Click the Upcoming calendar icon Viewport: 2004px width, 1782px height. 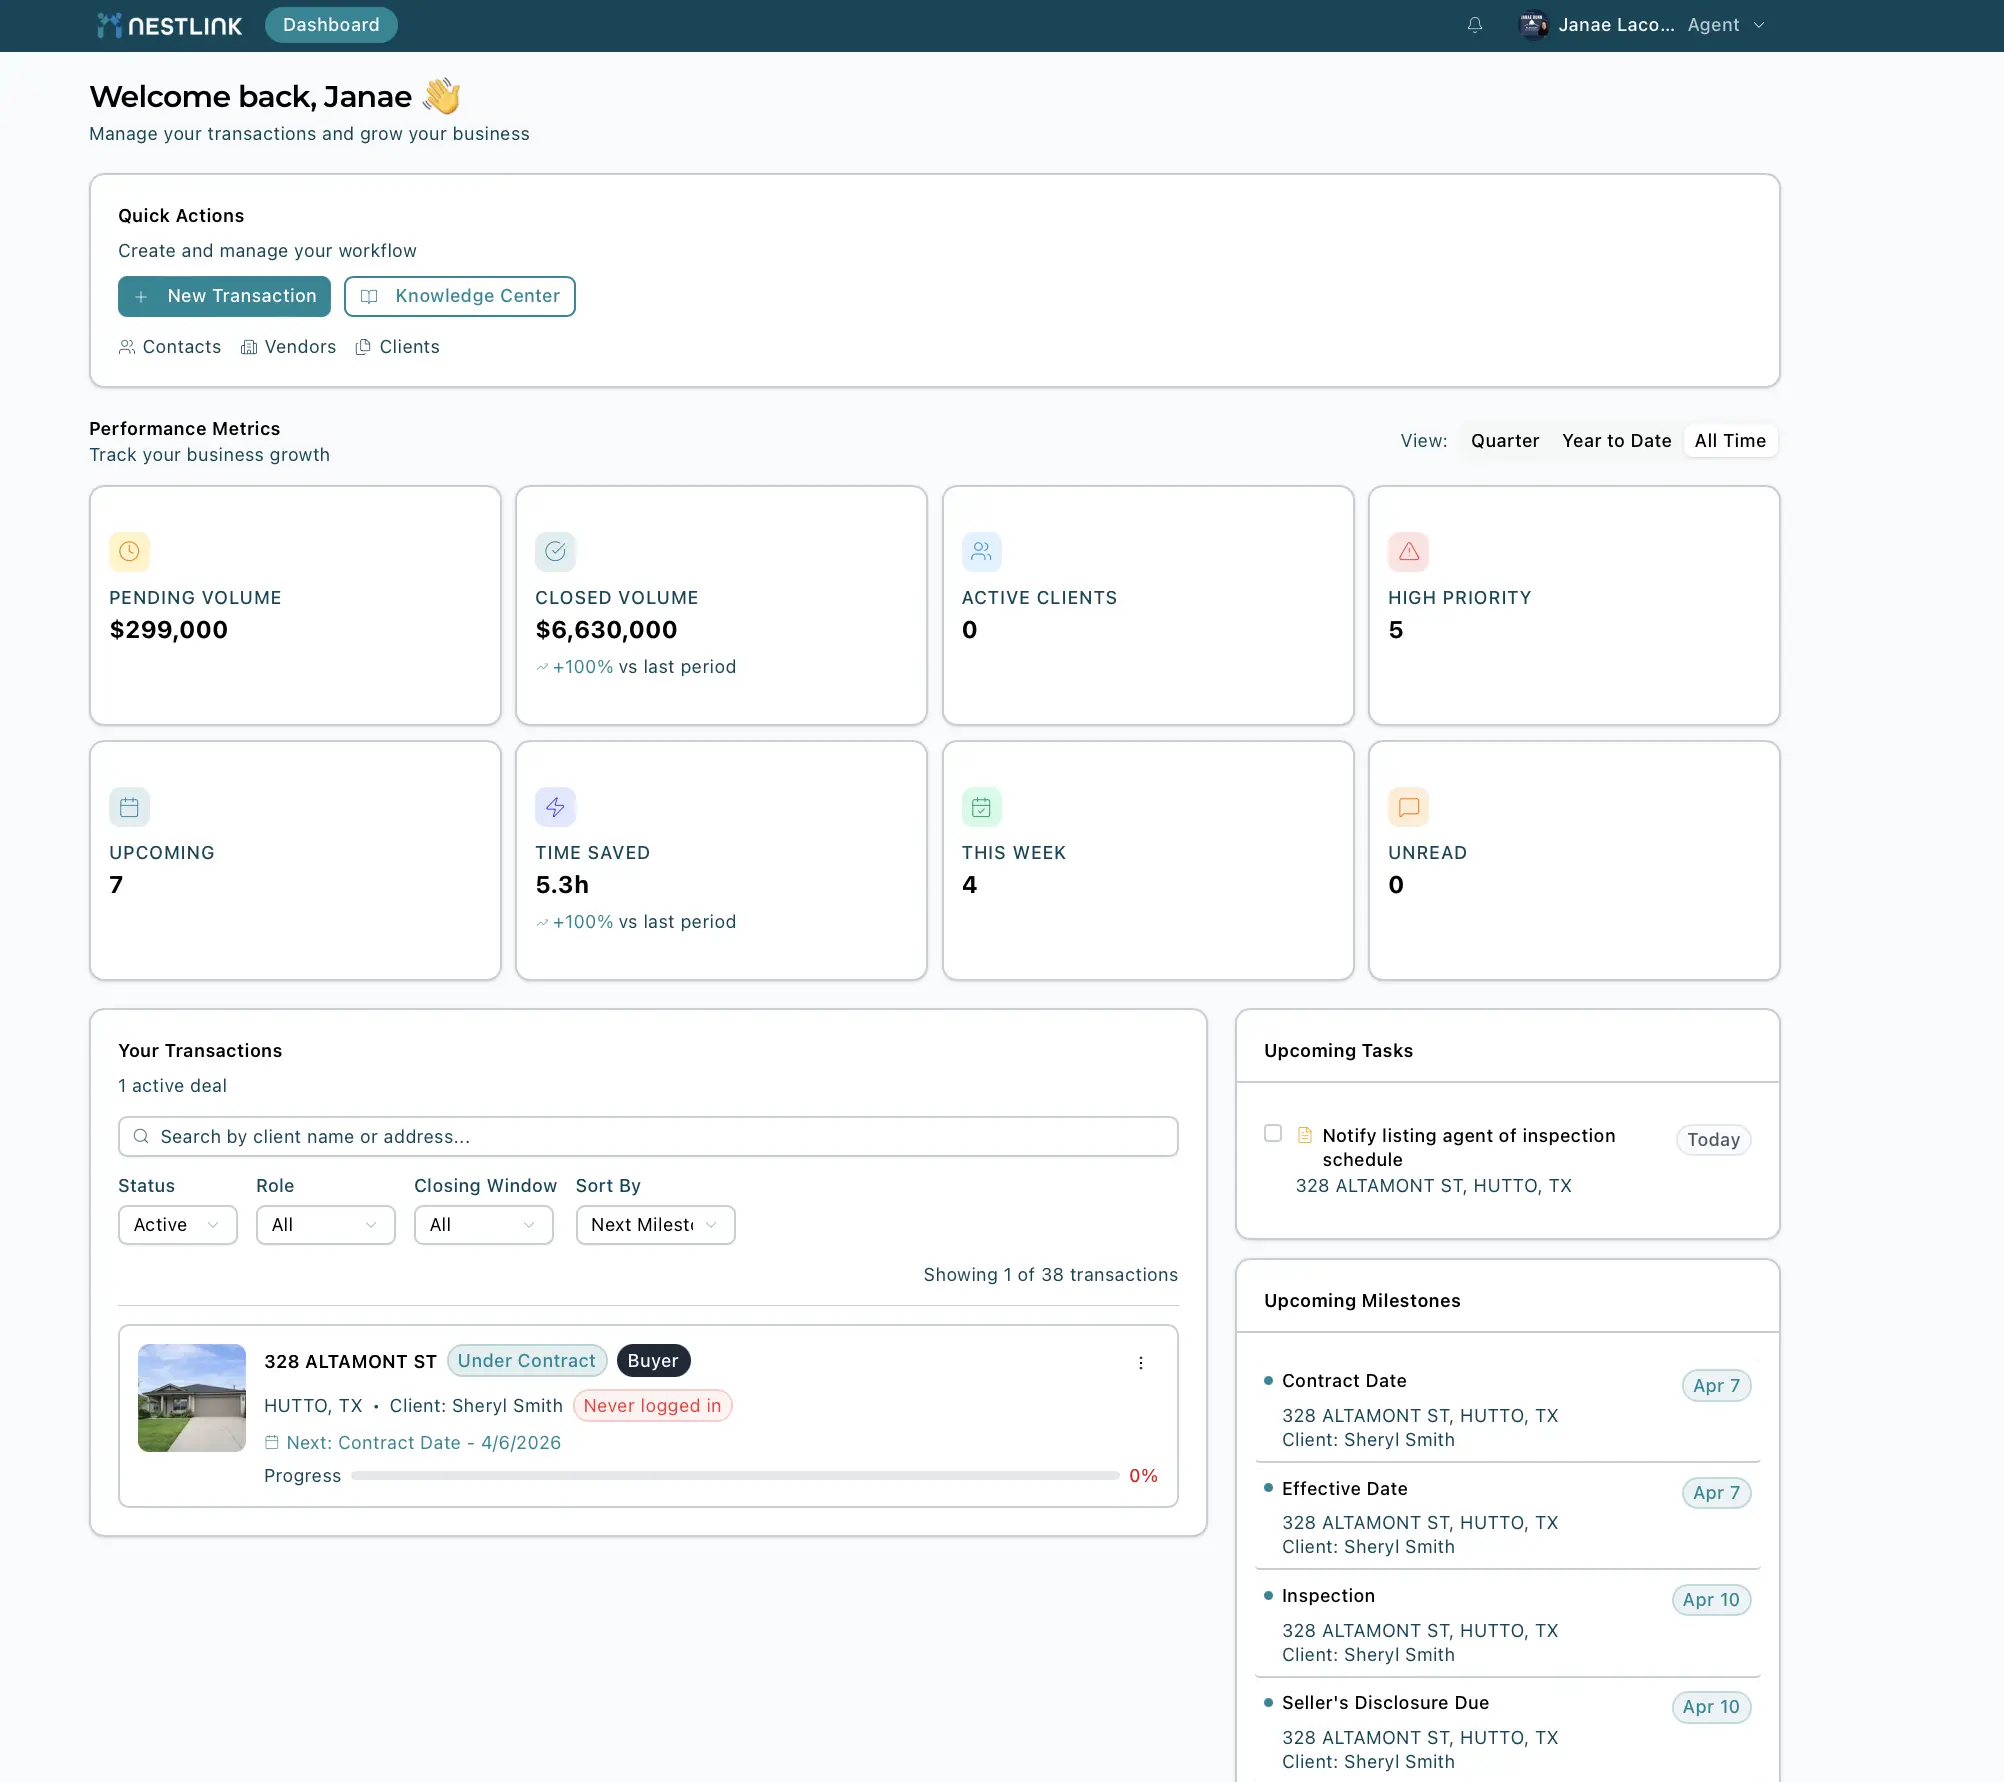pos(129,807)
